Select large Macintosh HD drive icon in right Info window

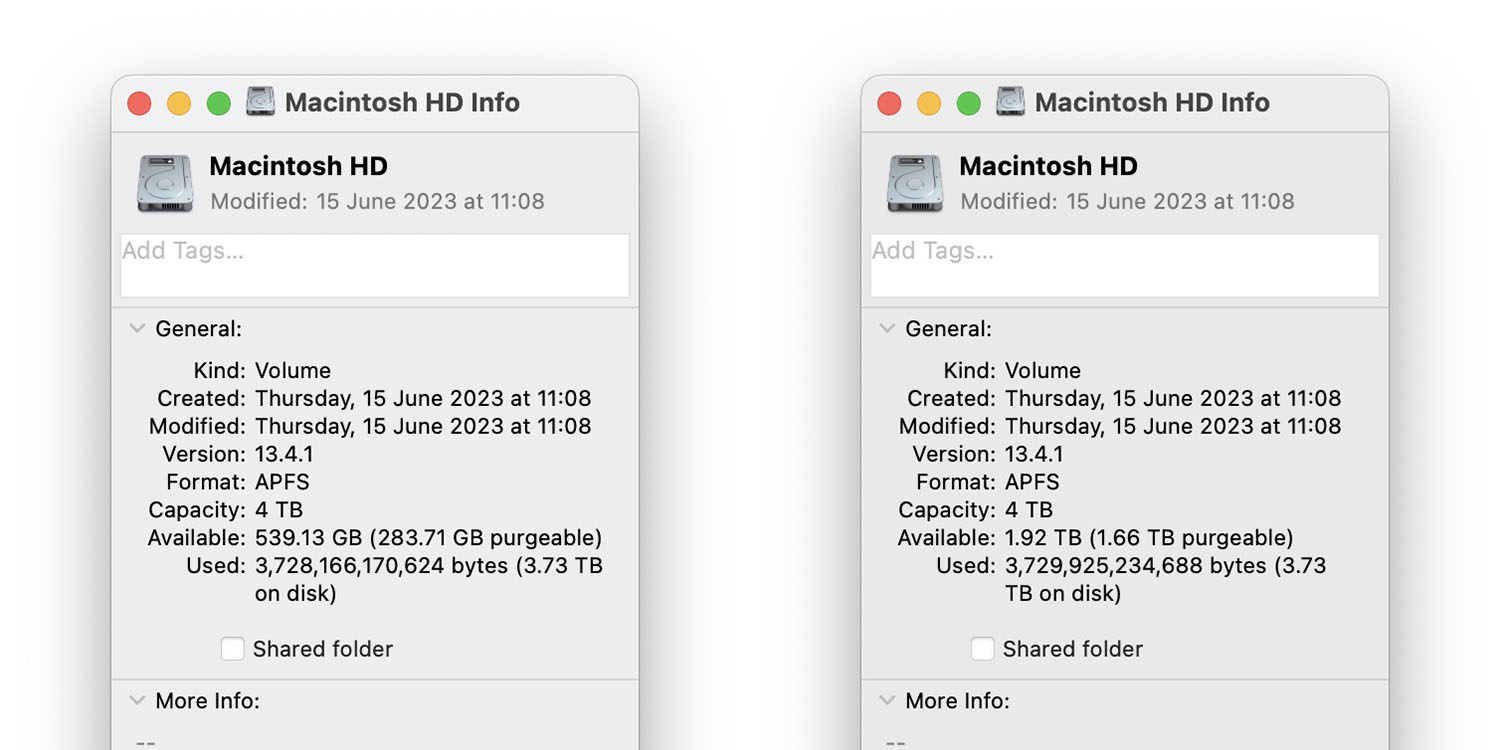pos(915,183)
